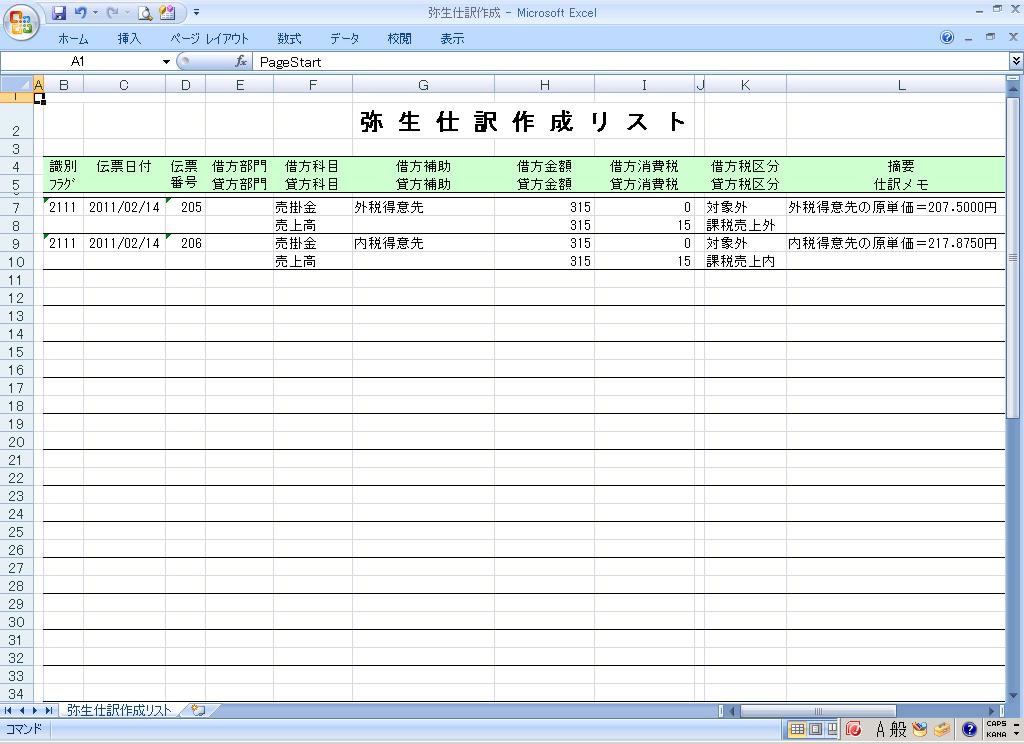Insert a new worksheet tab
This screenshot has width=1024, height=744.
pyautogui.click(x=199, y=710)
